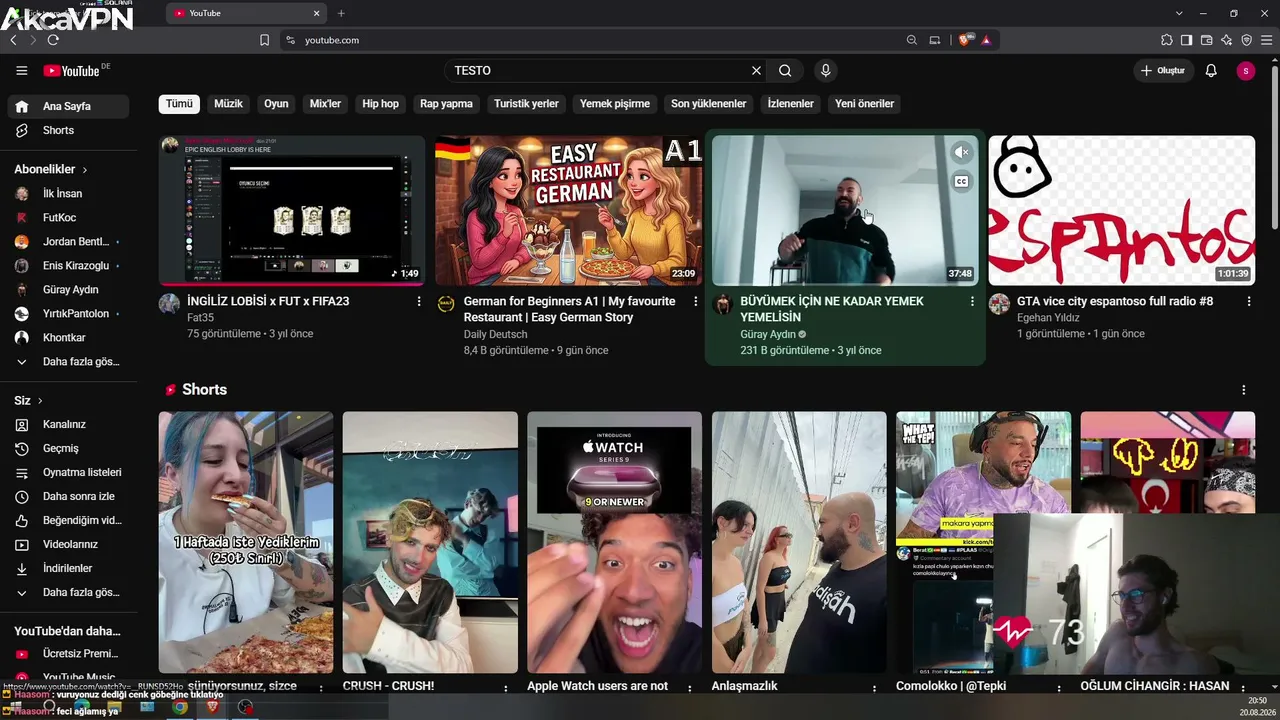Viewport: 1280px width, 720px height.
Task: Expand the Abonelikler section
Action: pos(51,169)
